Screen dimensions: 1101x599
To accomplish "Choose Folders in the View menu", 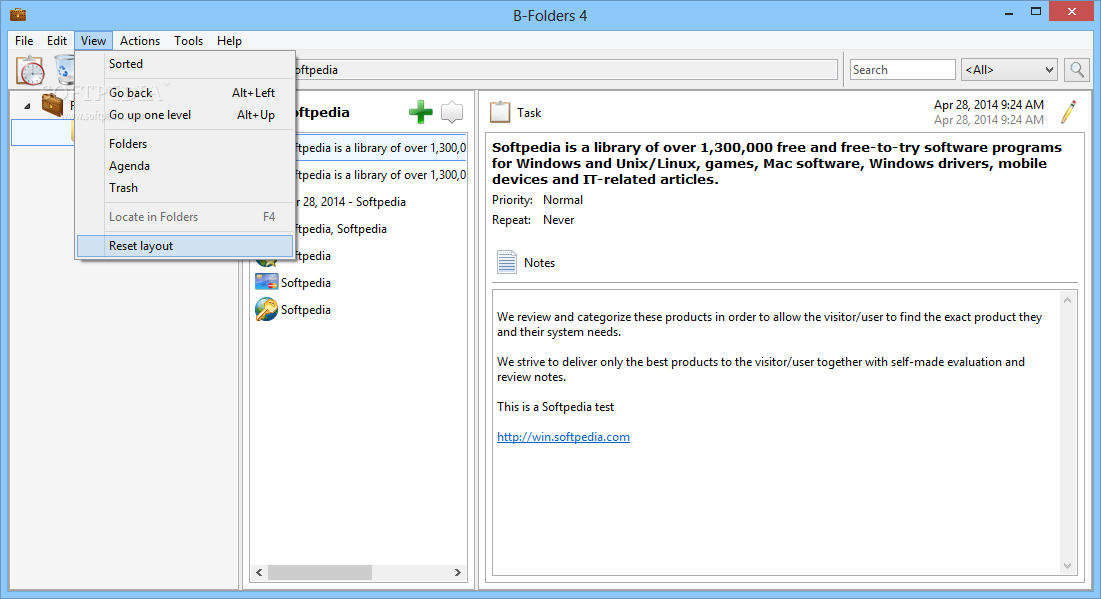I will click(x=185, y=143).
